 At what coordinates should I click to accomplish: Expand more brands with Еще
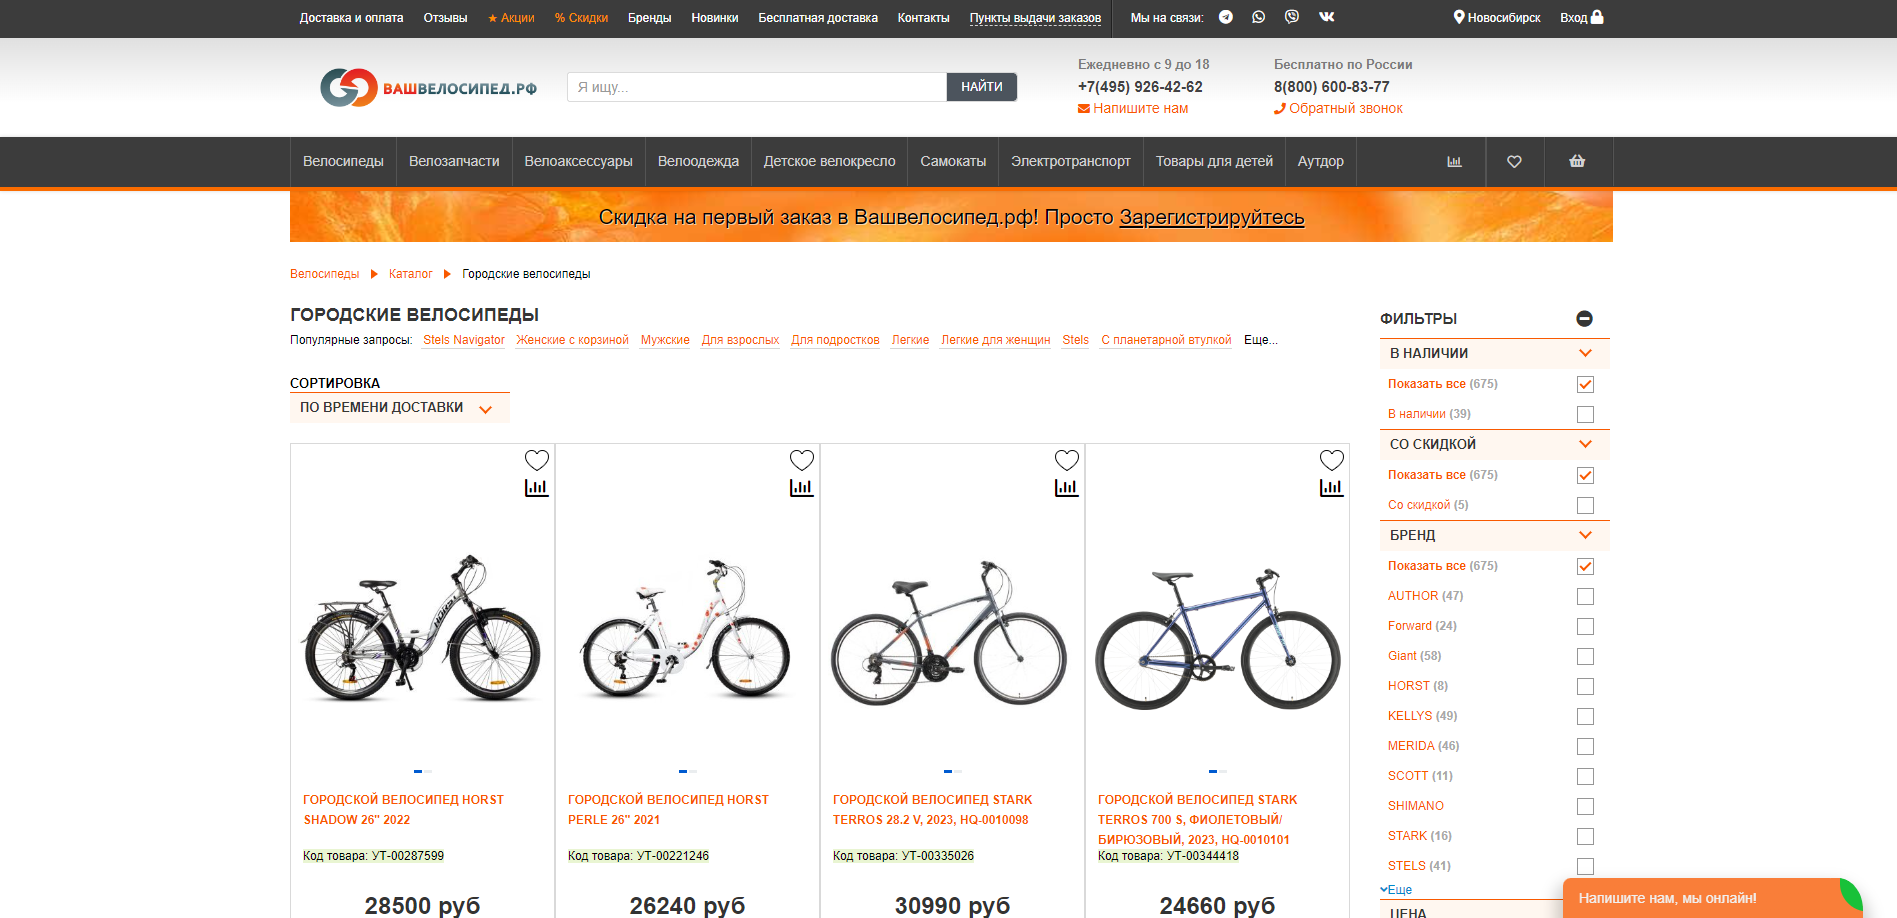tap(1396, 890)
